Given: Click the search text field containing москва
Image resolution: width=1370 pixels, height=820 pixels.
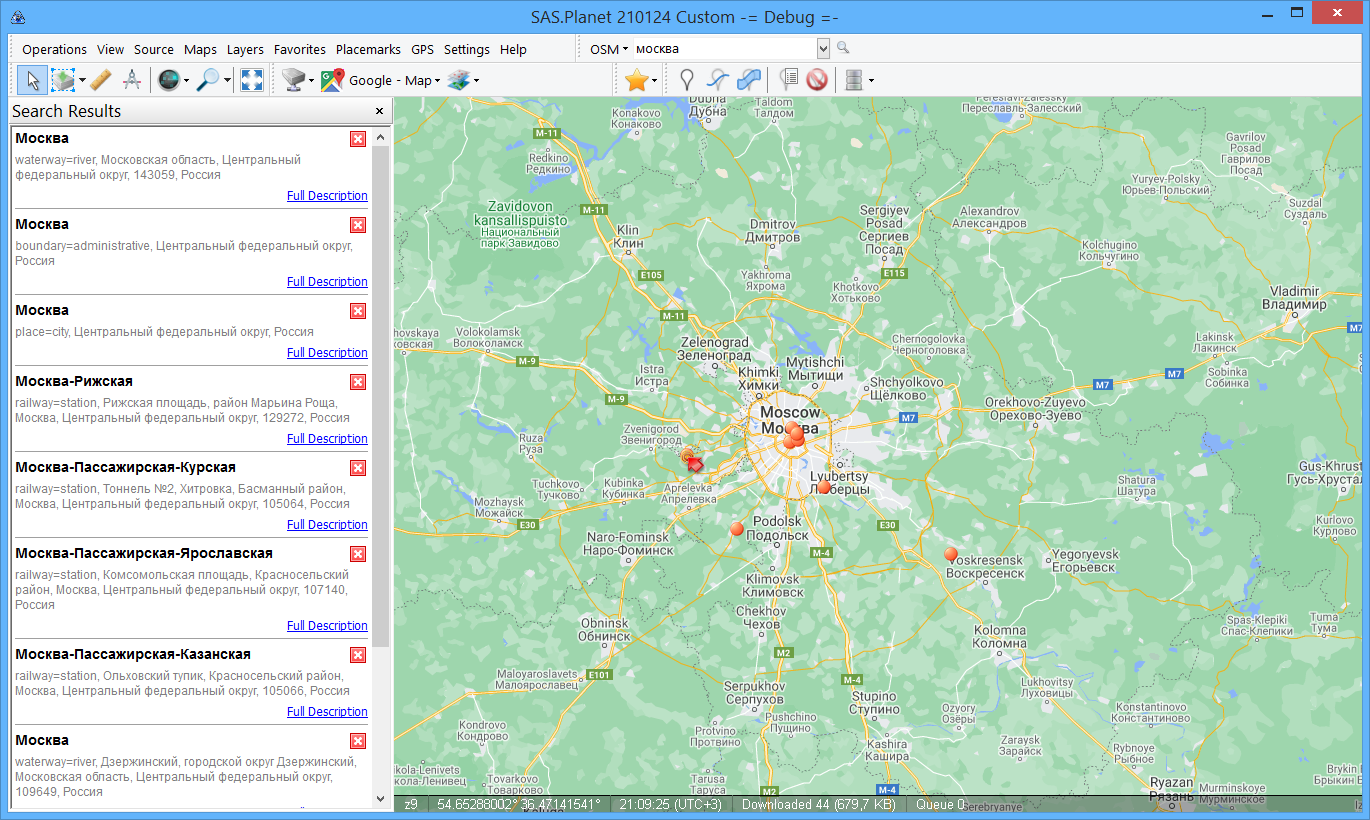Looking at the screenshot, I should click(x=722, y=49).
